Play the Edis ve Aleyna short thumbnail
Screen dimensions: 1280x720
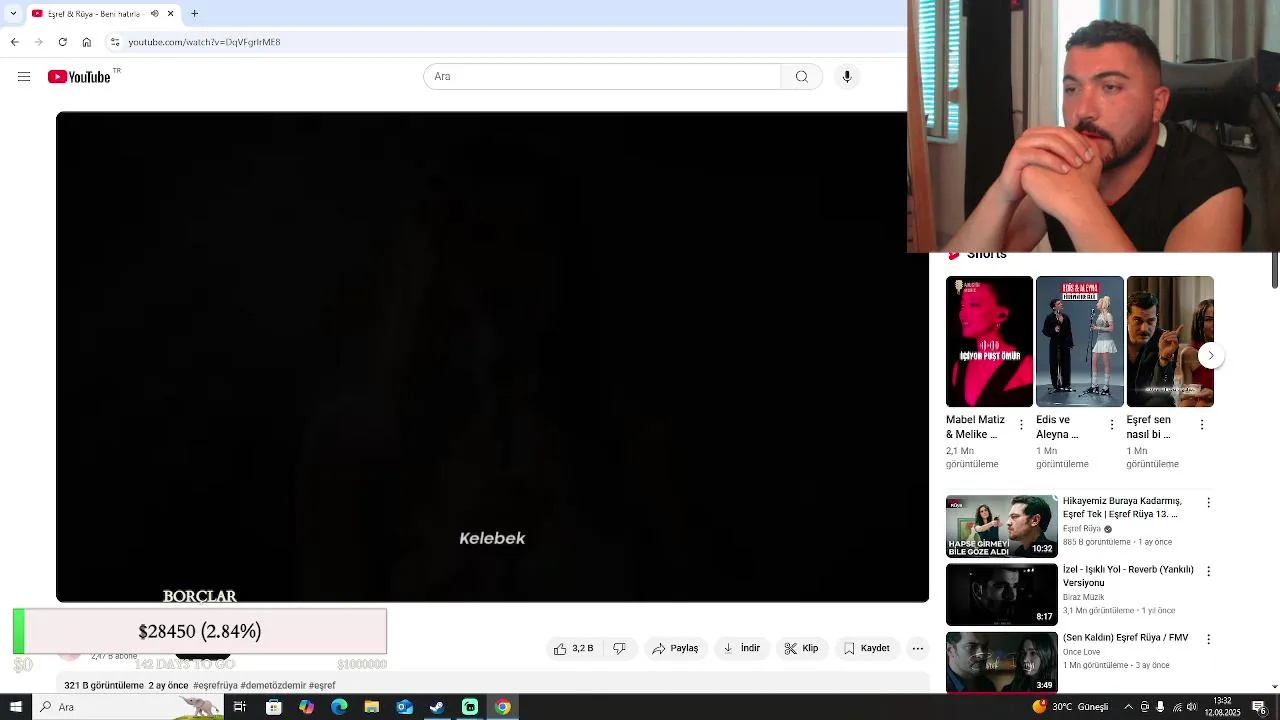click(1080, 342)
